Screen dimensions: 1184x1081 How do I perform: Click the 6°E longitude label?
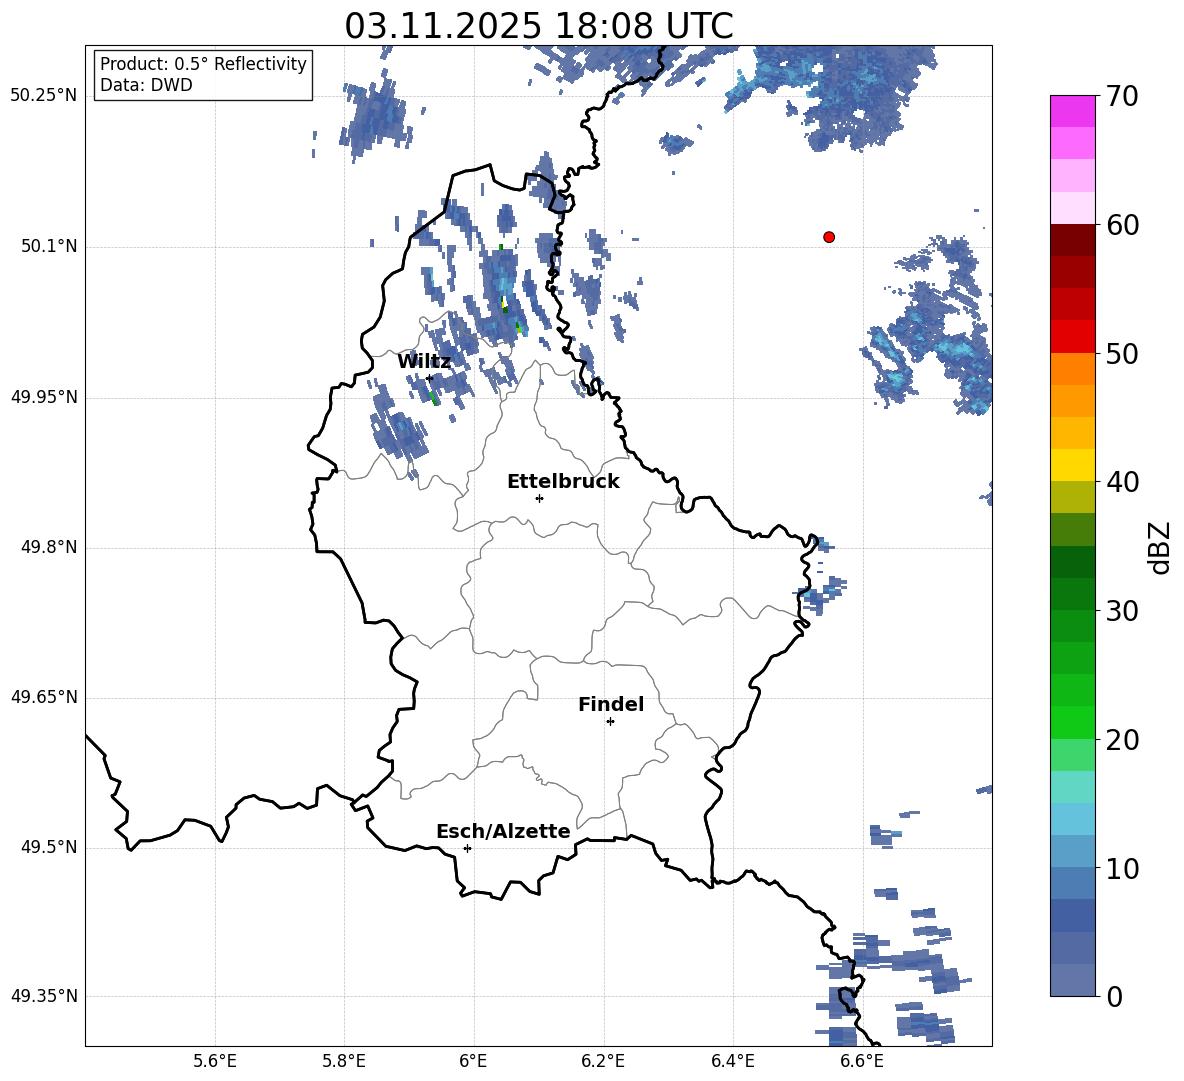473,1061
